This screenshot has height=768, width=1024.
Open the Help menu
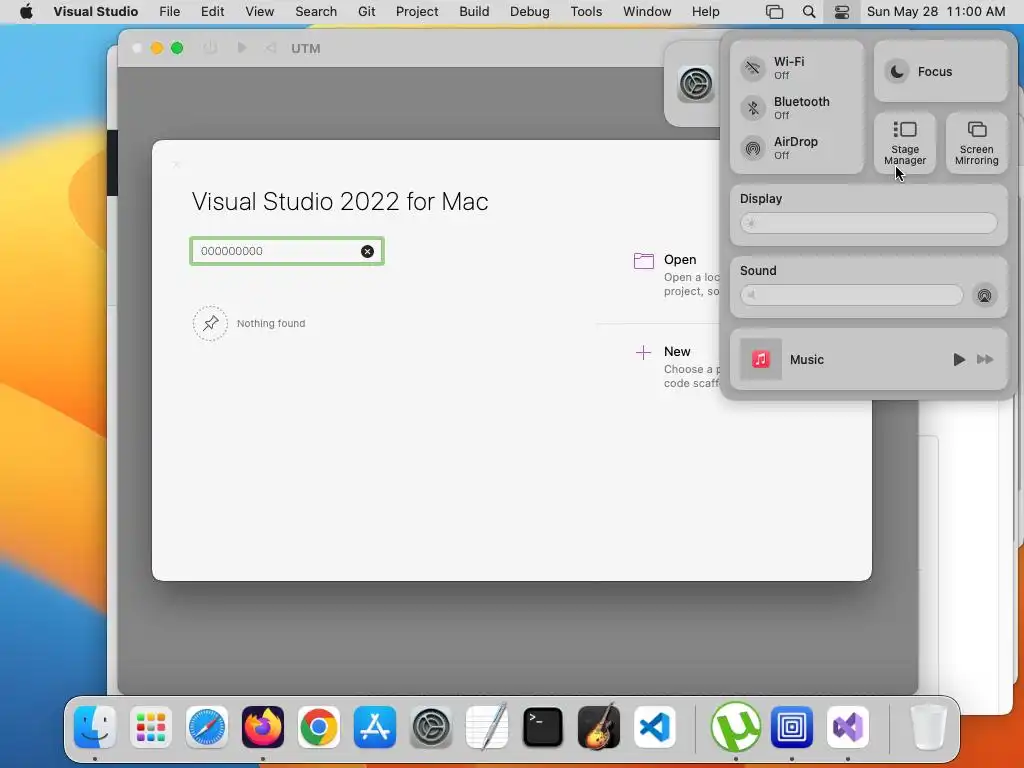[705, 12]
